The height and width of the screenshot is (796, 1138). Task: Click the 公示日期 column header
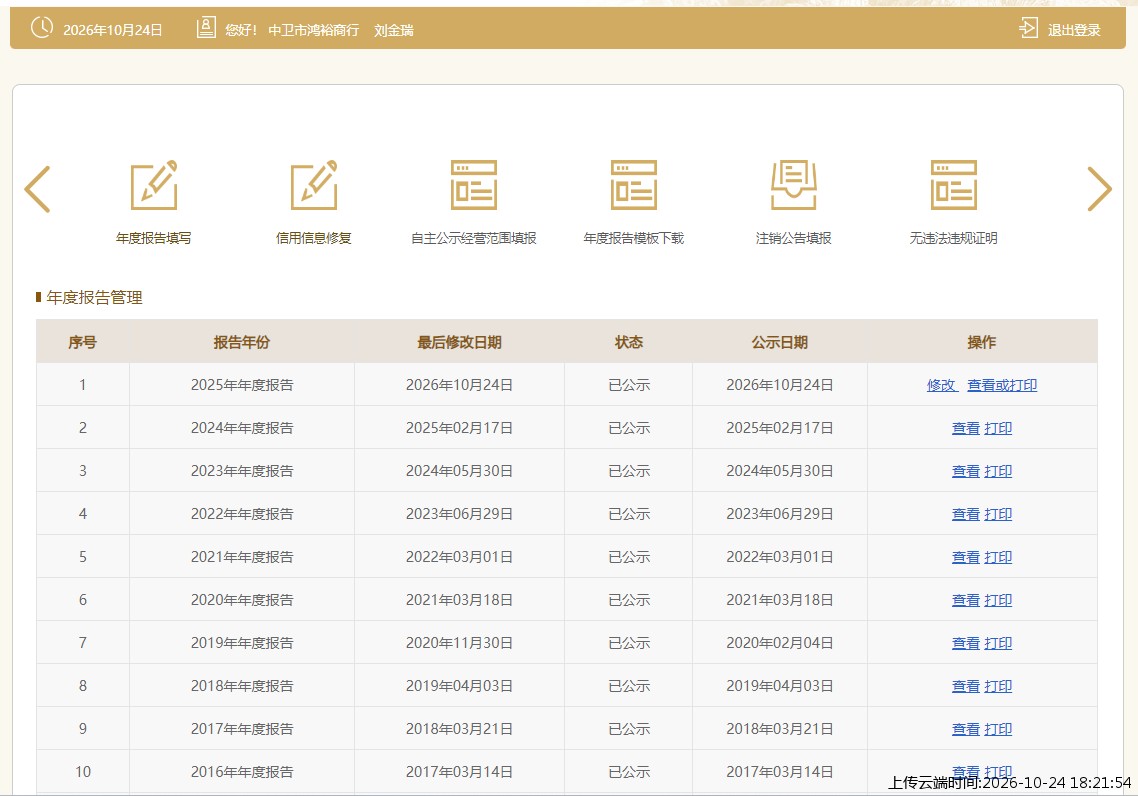779,342
